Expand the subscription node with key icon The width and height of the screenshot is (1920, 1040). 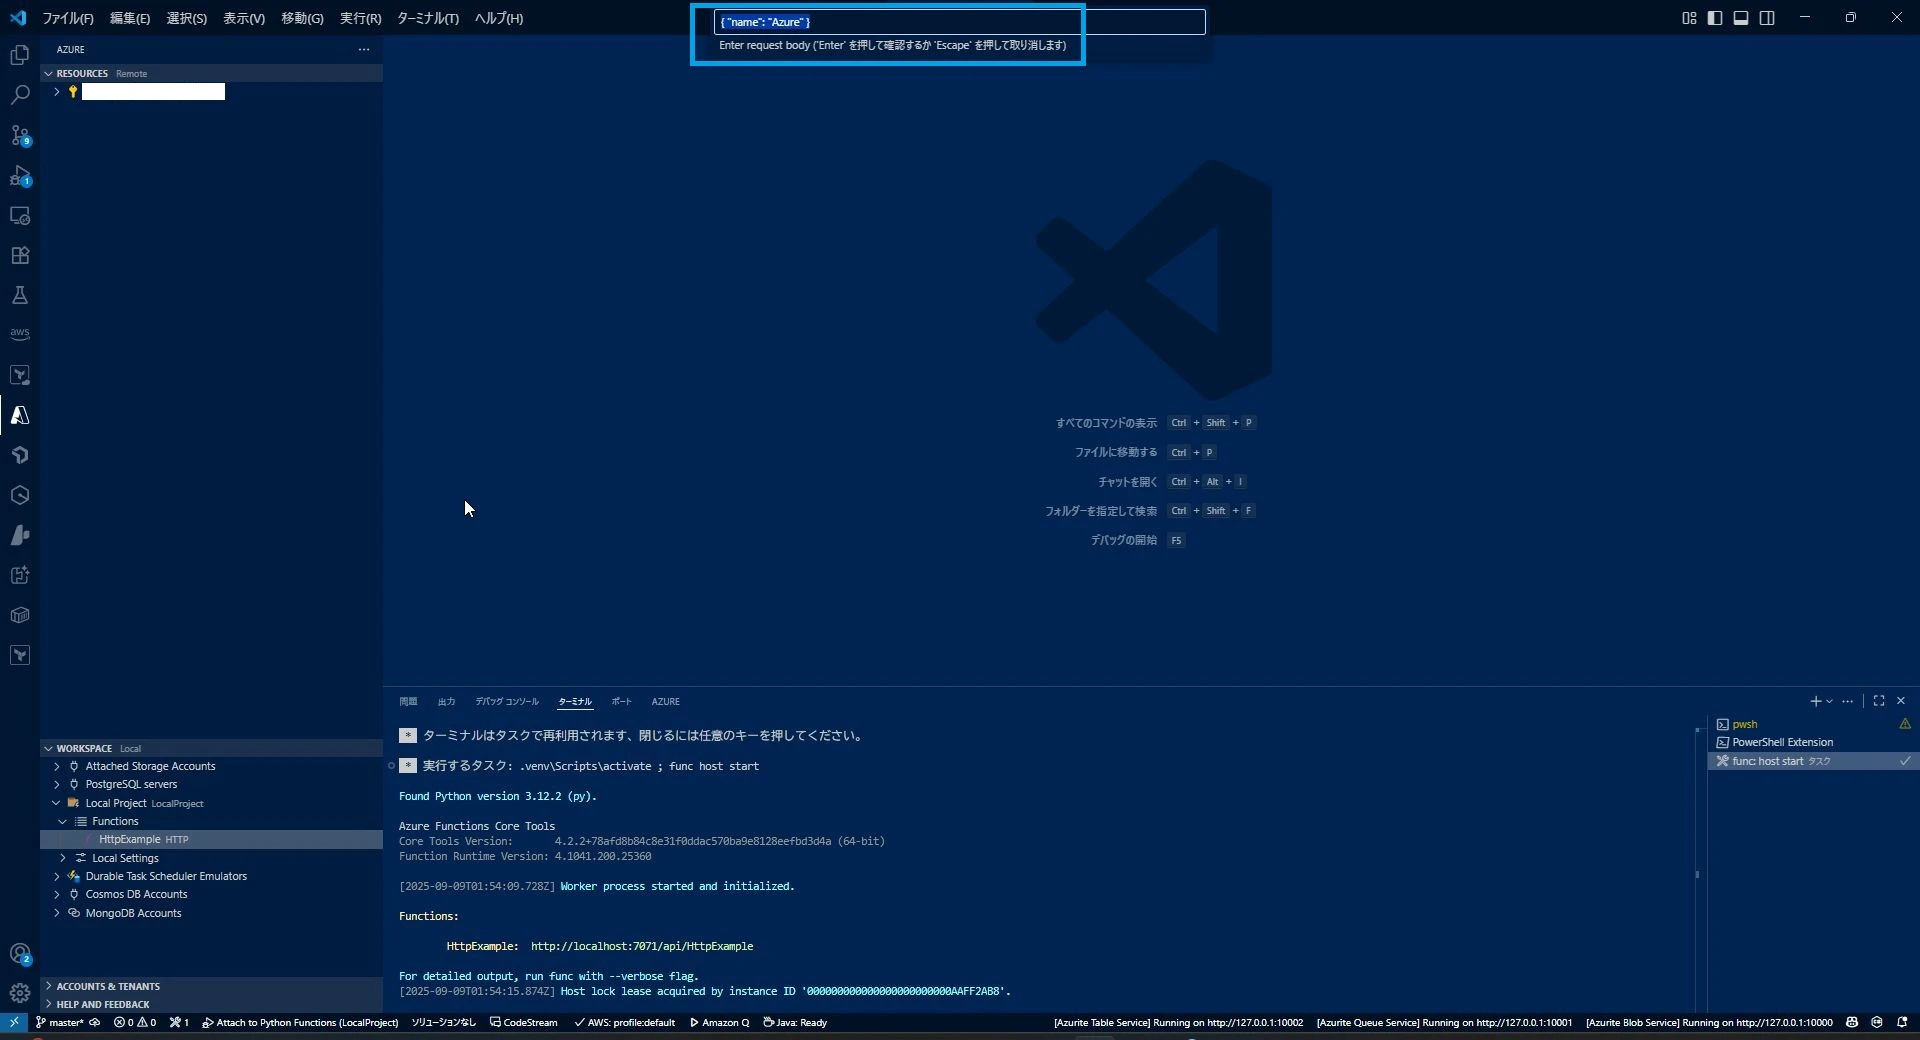57,92
